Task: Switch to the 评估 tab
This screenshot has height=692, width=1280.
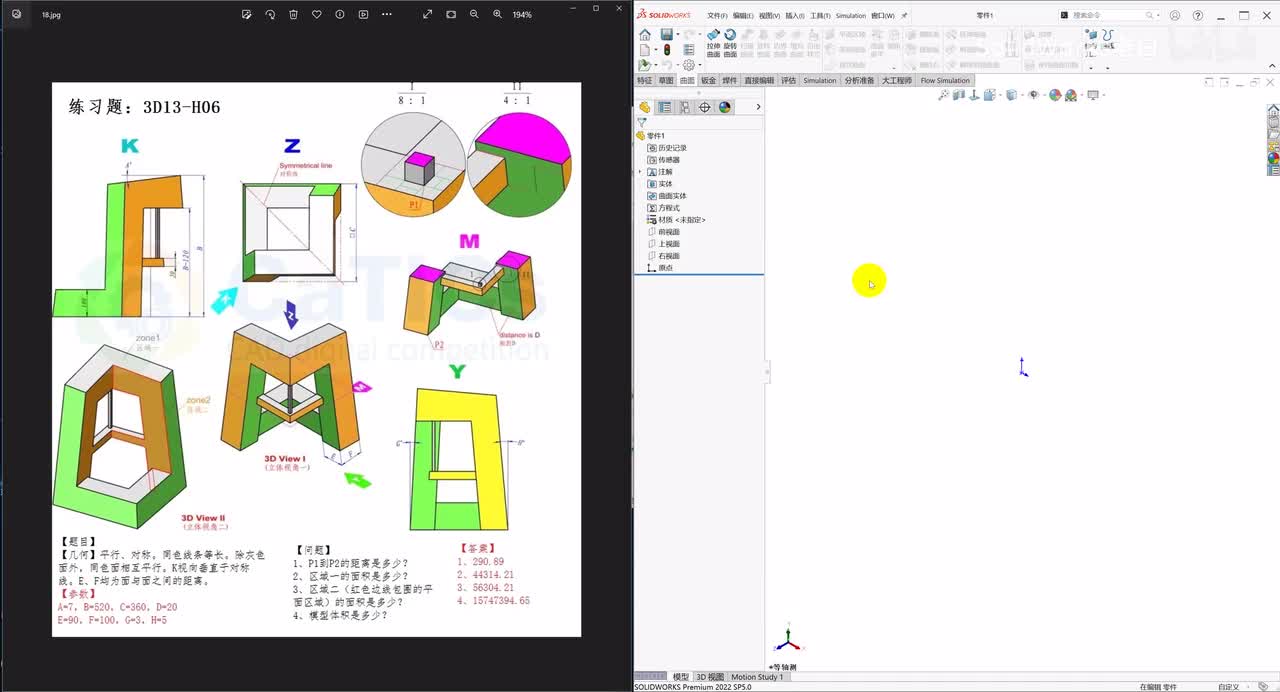Action: (789, 81)
